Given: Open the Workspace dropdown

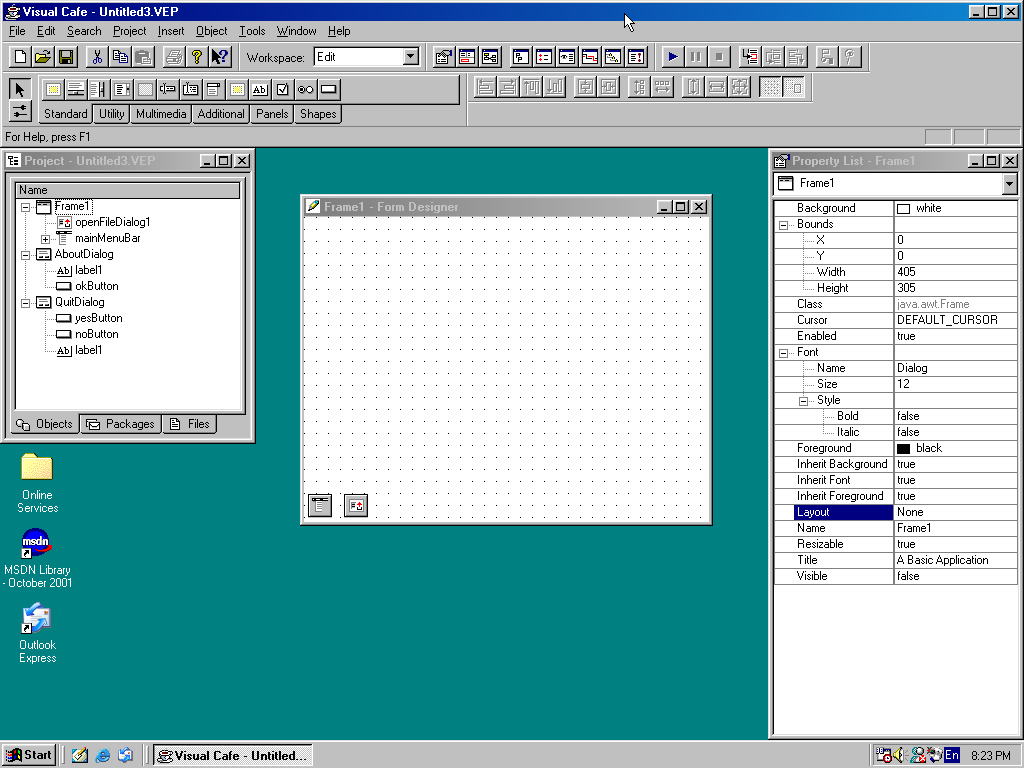Looking at the screenshot, I should click(x=410, y=57).
